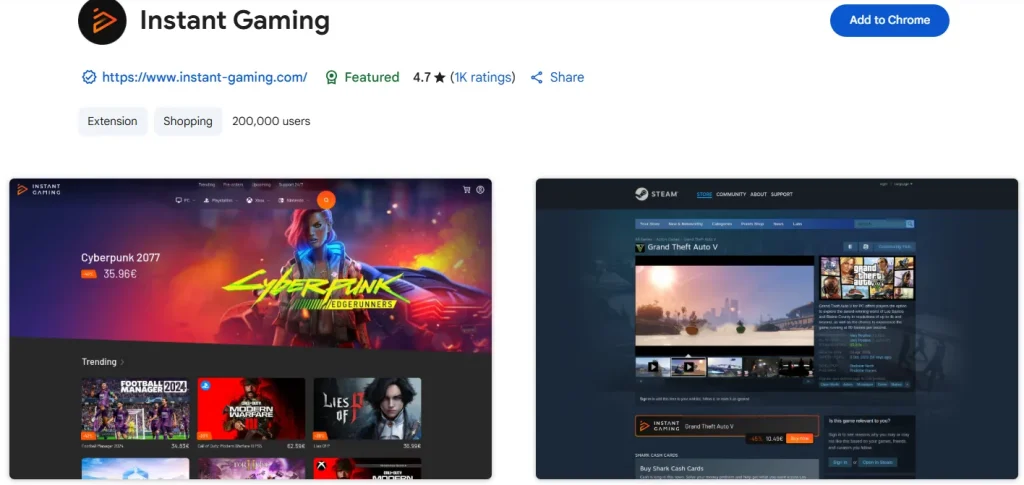Screen dimensions: 1024x485
Task: Click the Instant Gaming extension logo icon
Action: pos(102,21)
